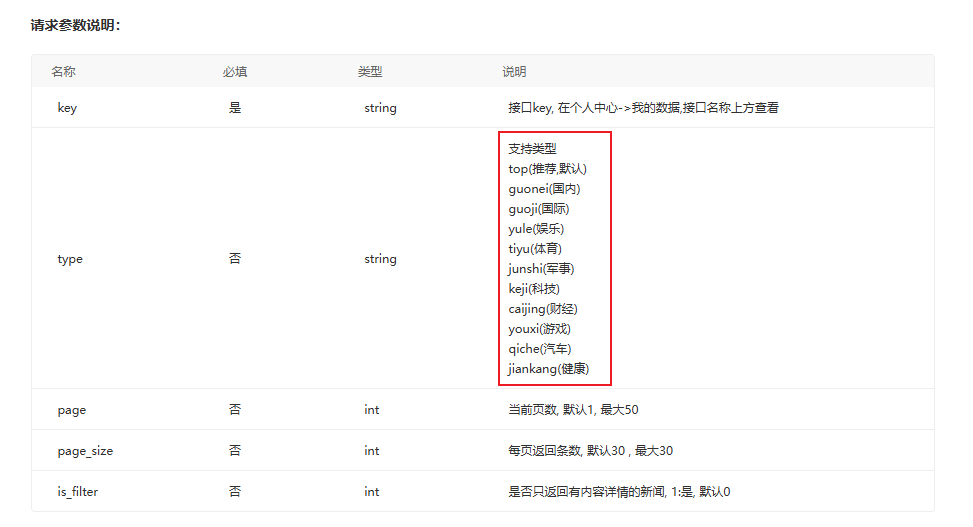
Task: Click 否 in the is_filter row
Action: point(235,492)
